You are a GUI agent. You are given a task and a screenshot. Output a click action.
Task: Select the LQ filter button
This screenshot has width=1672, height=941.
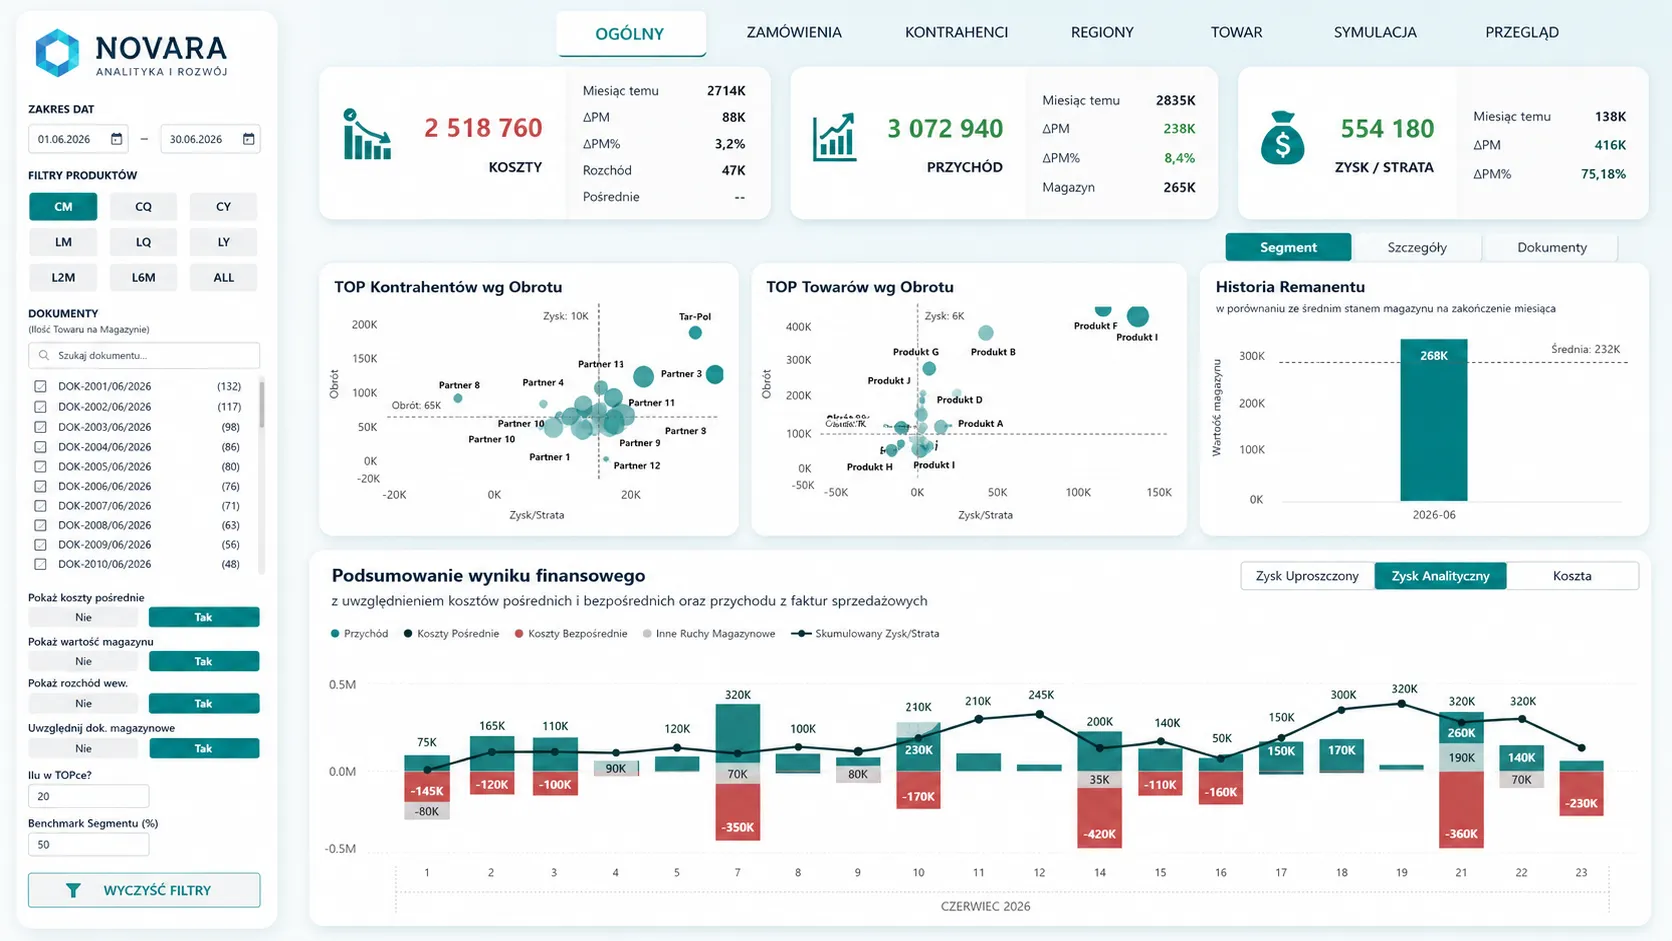(143, 242)
